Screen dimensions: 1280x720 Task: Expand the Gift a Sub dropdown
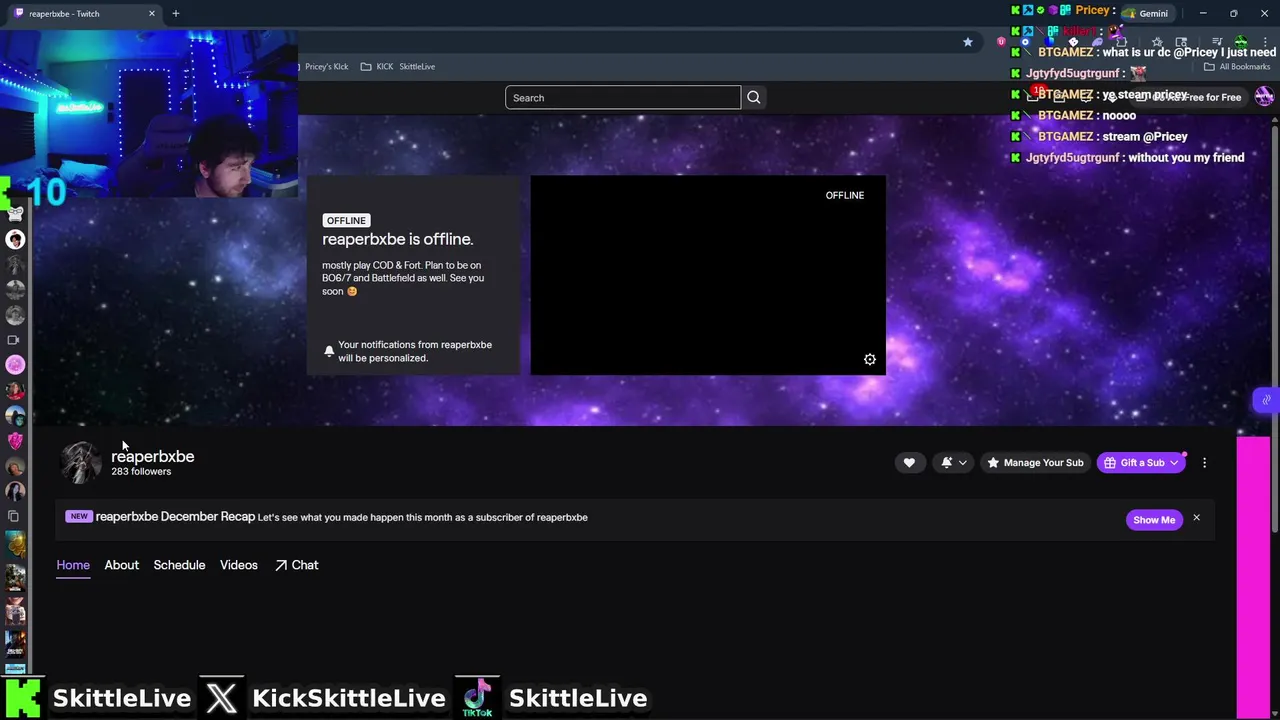(x=1141, y=462)
